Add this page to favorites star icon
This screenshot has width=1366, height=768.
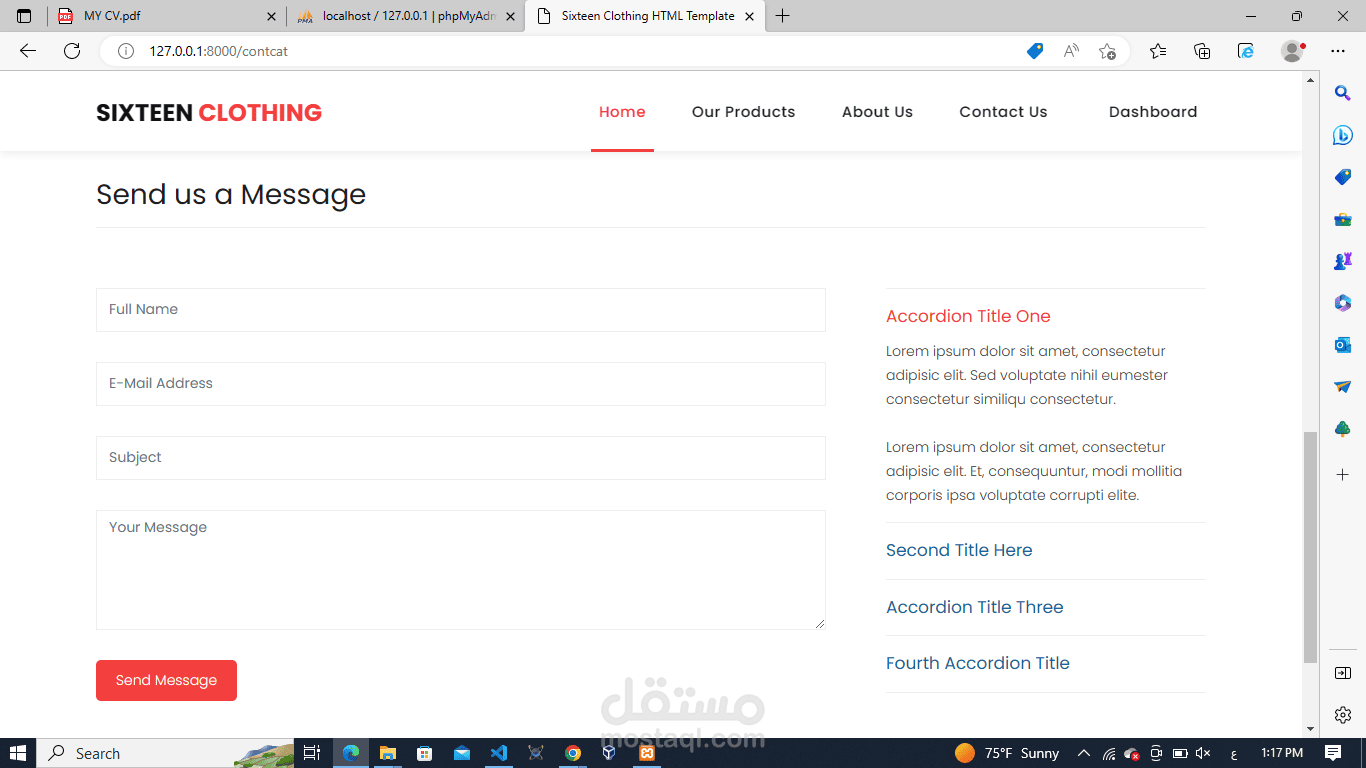point(1107,51)
